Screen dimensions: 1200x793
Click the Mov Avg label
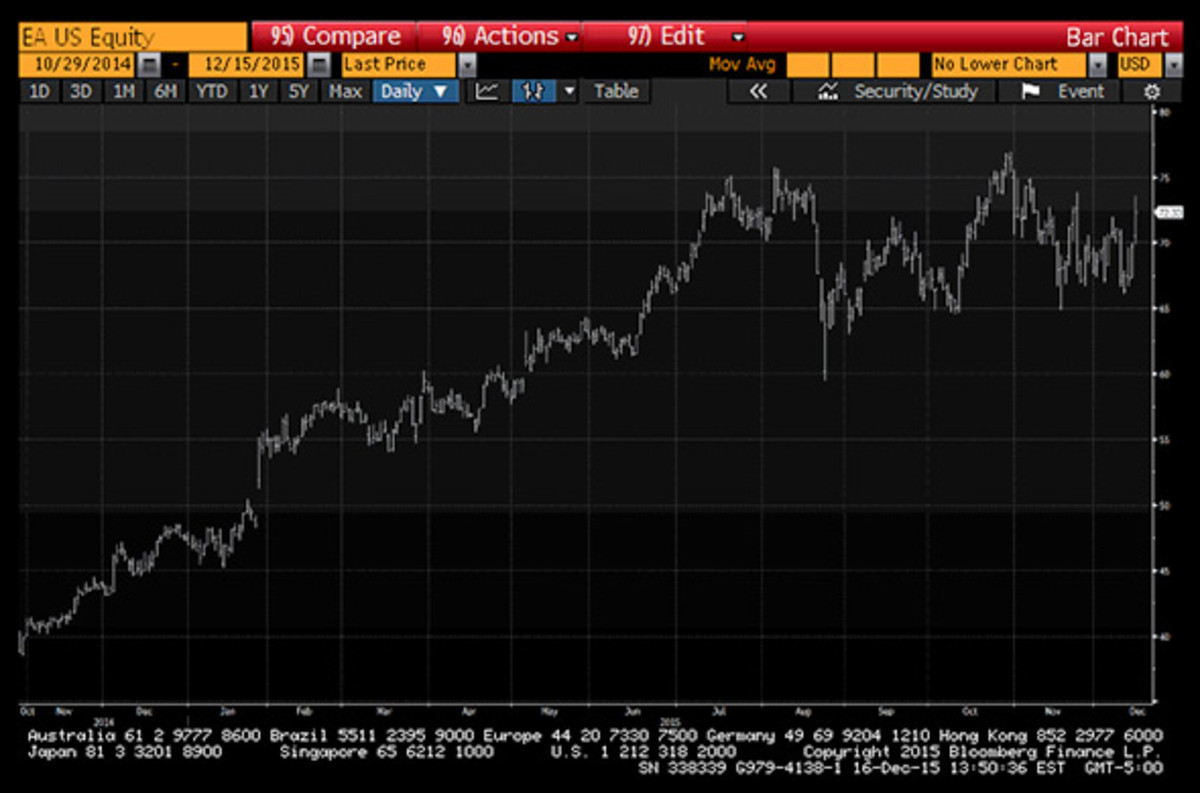pos(742,65)
